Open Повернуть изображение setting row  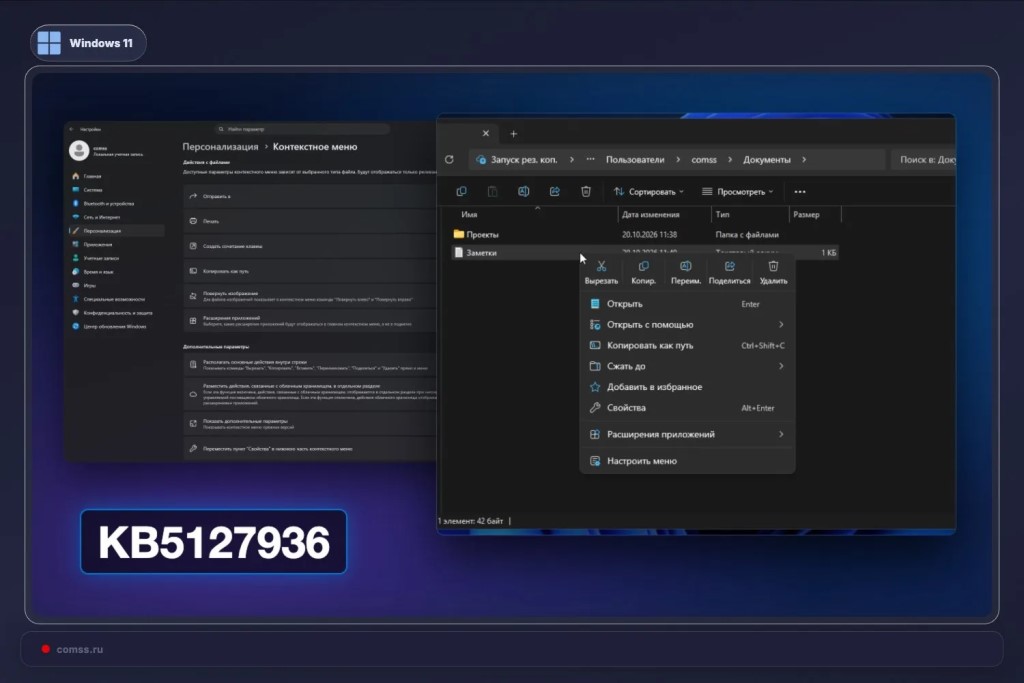(x=310, y=296)
